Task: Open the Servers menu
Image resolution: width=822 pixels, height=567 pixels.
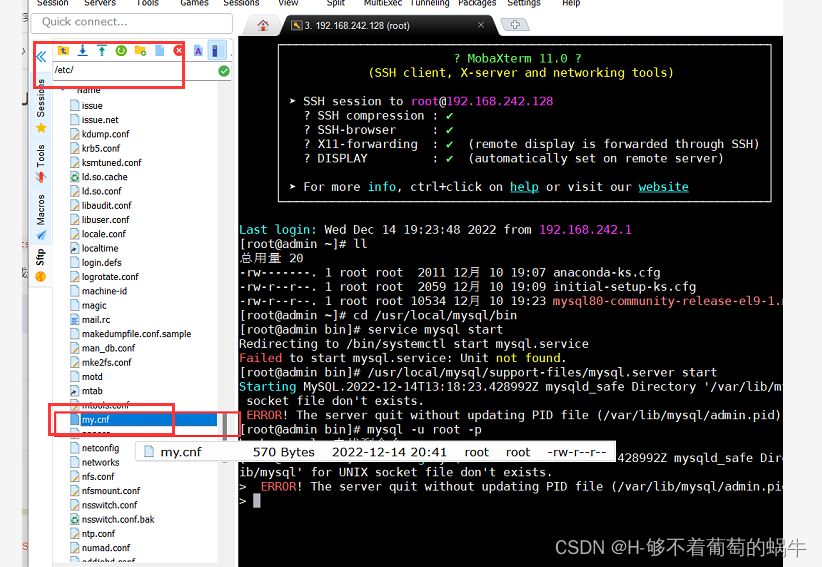Action: pyautogui.click(x=100, y=3)
